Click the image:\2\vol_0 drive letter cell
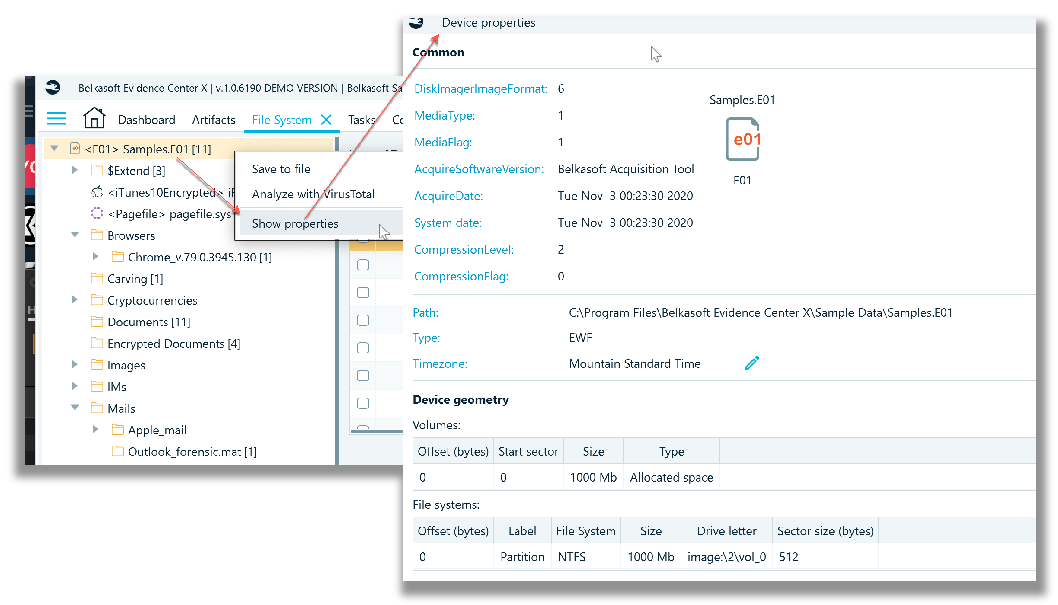 tap(727, 556)
